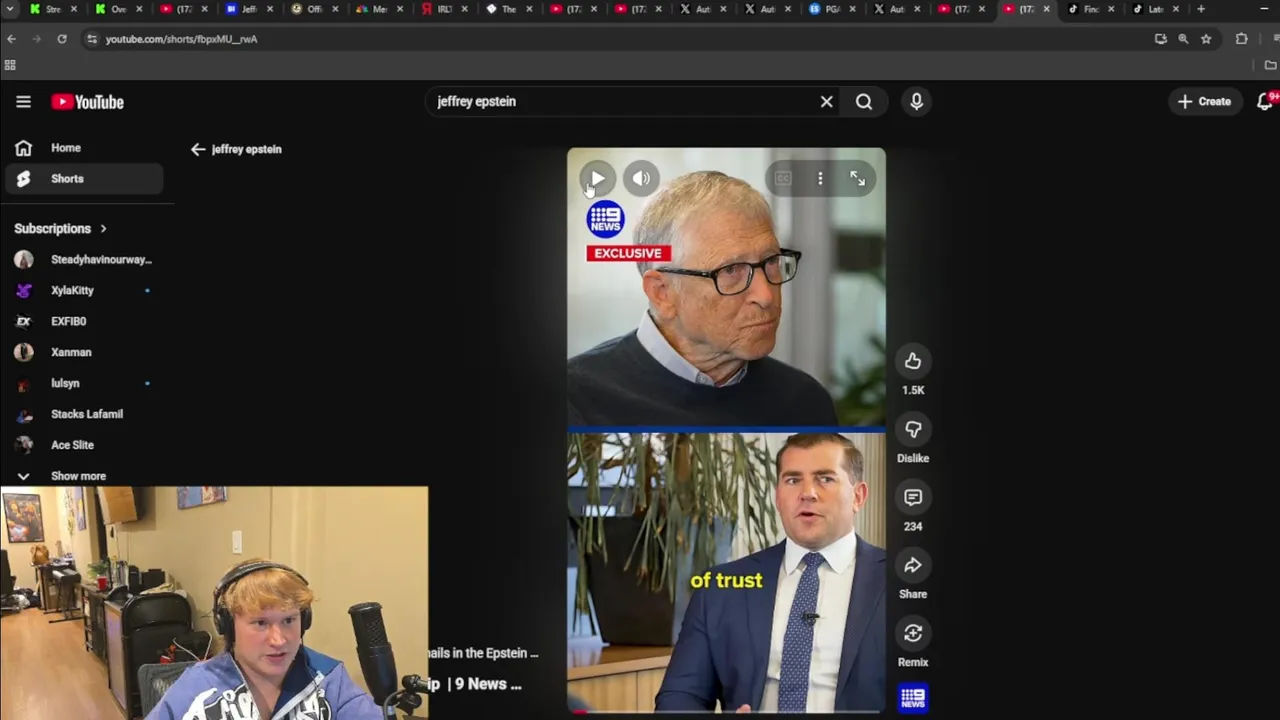Switch to the 'Offi' browser tab
The width and height of the screenshot is (1280, 720).
tap(314, 9)
